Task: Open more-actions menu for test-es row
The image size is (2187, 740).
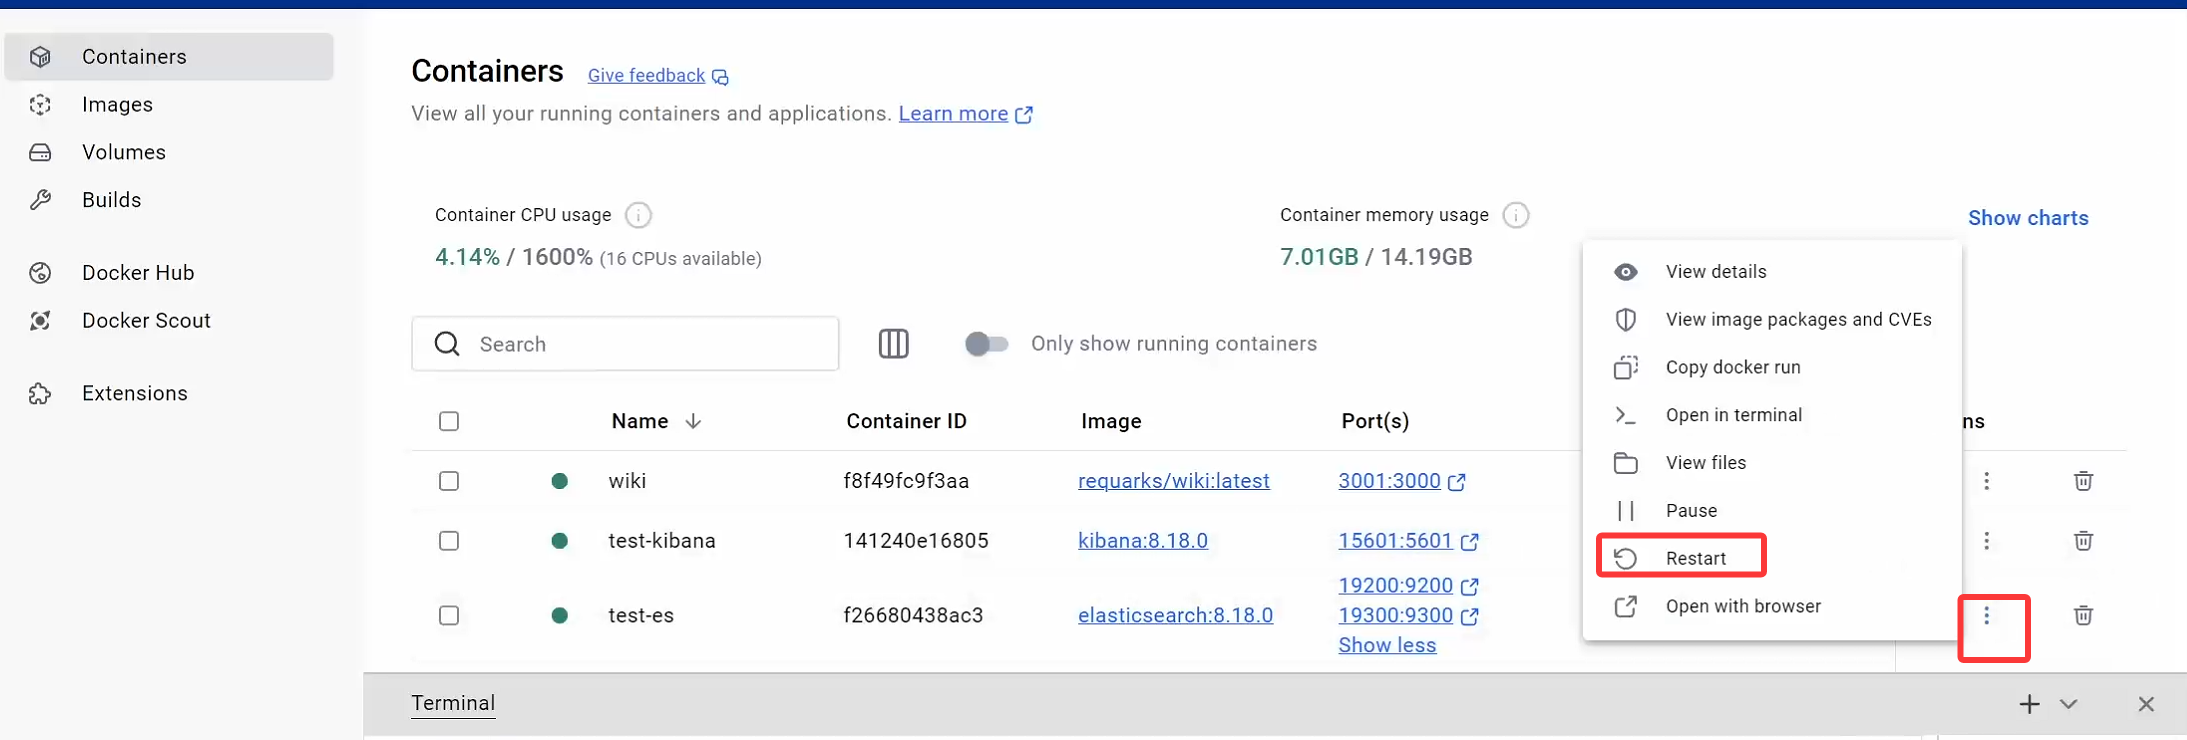Action: pyautogui.click(x=1986, y=615)
